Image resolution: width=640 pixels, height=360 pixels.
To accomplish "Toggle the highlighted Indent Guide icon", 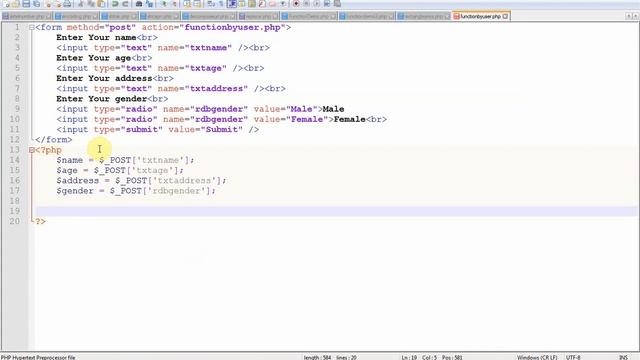I will 232,4.
